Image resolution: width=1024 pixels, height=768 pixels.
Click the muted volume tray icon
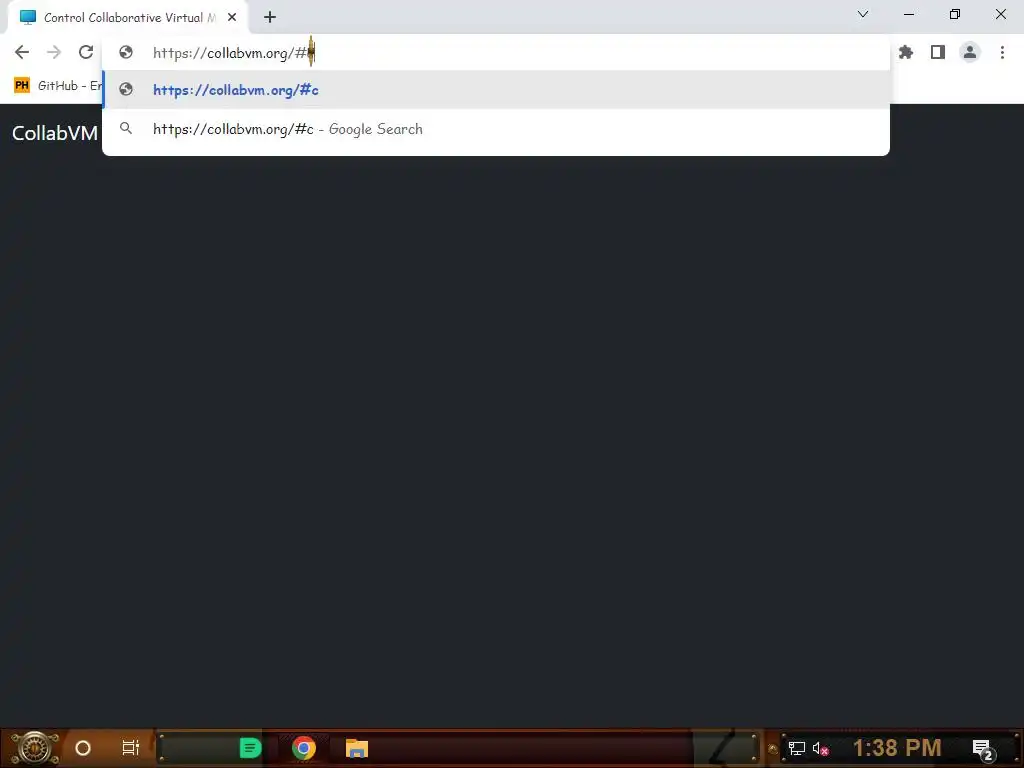point(820,748)
